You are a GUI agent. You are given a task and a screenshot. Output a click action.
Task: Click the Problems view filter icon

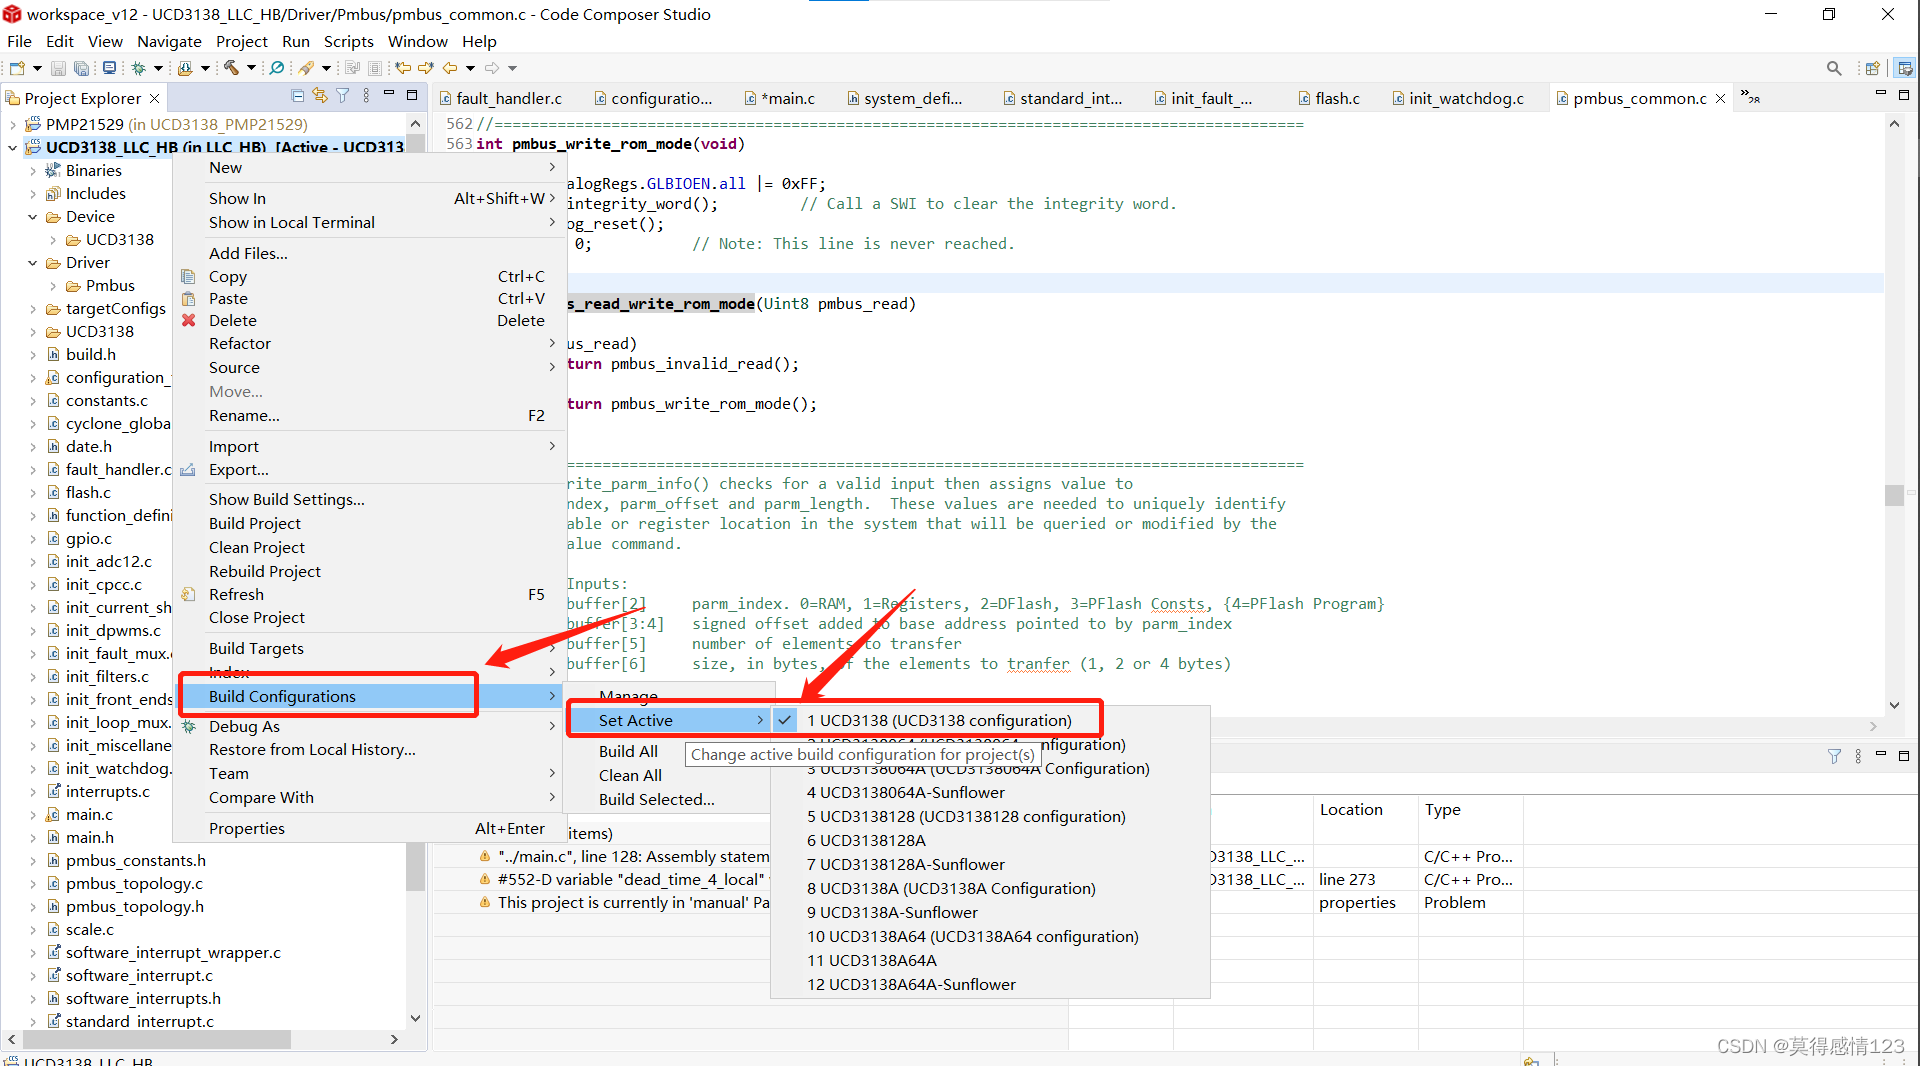(x=1834, y=756)
